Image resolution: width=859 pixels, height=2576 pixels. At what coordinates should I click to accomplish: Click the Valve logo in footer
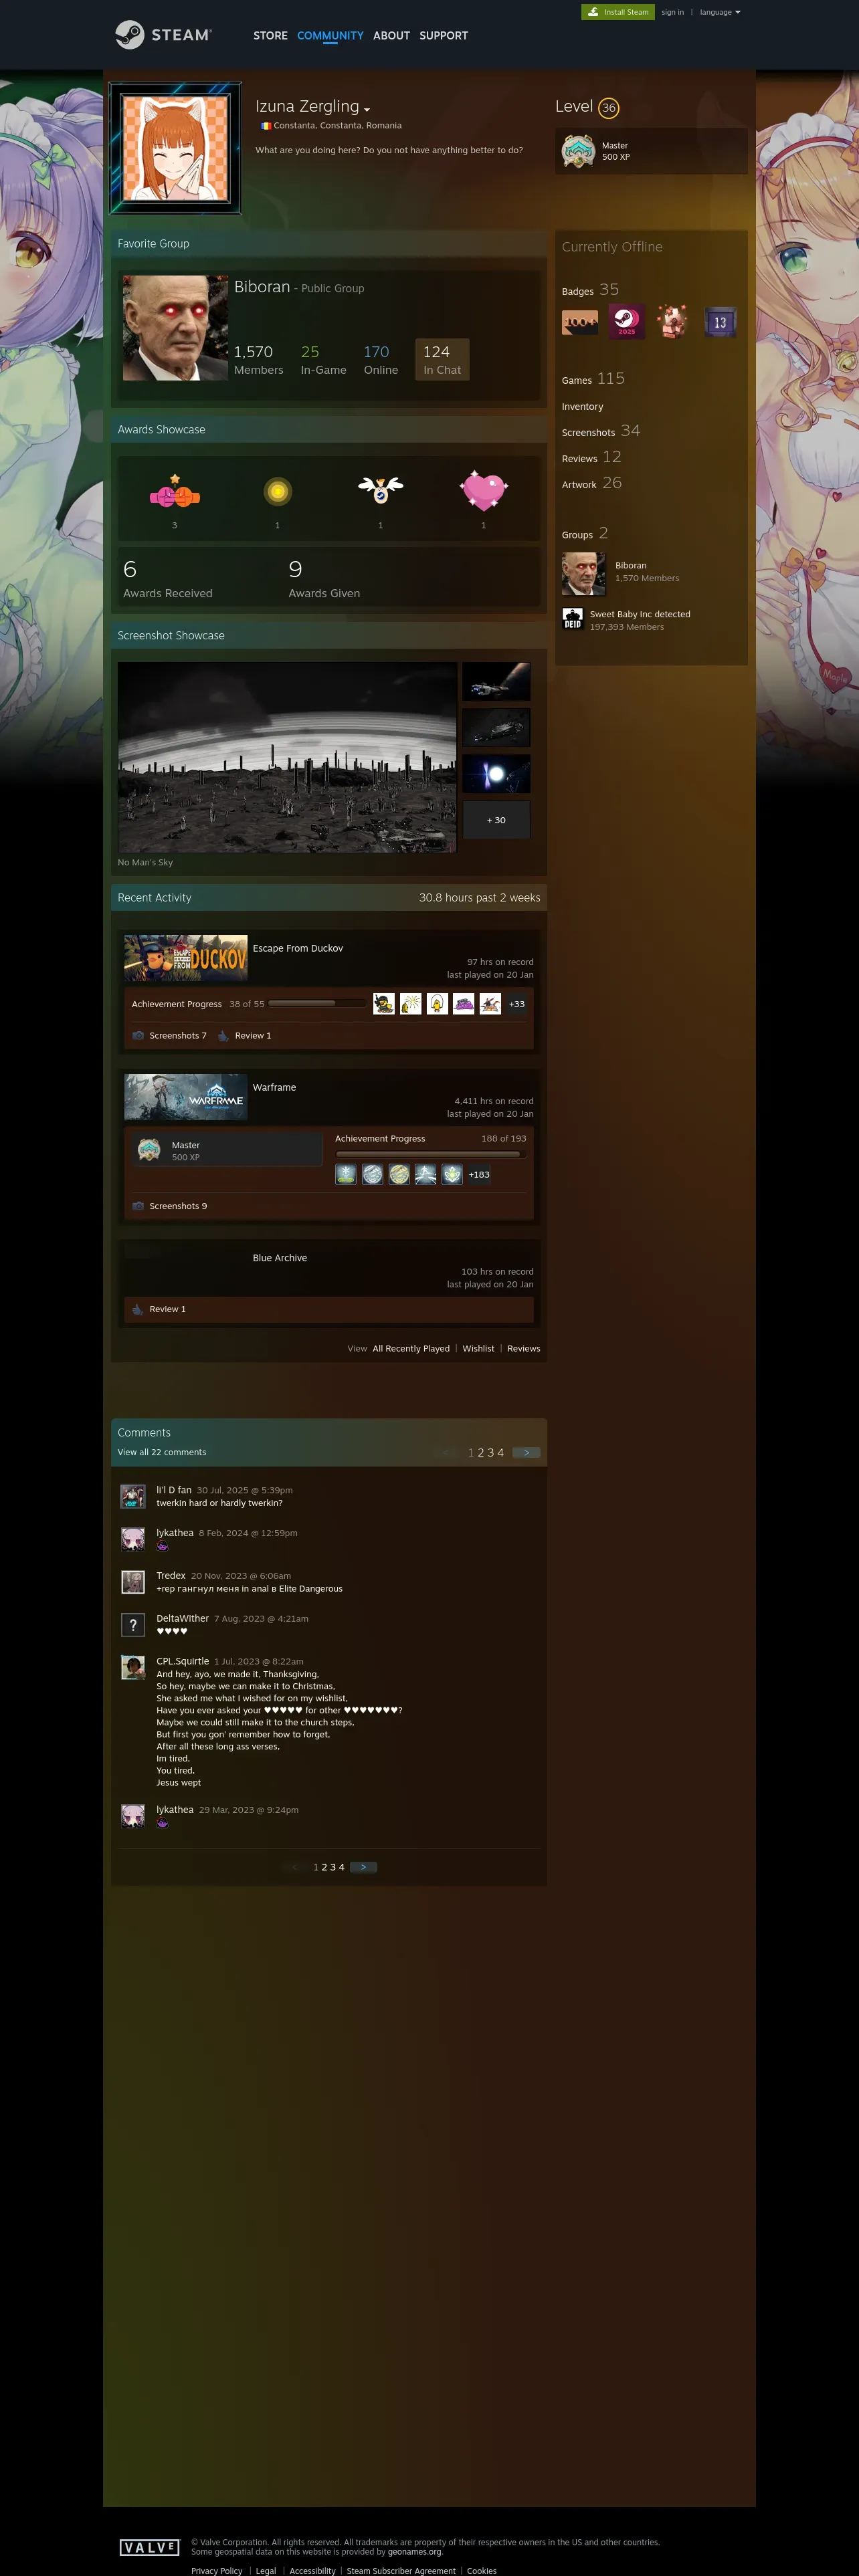(x=150, y=2547)
